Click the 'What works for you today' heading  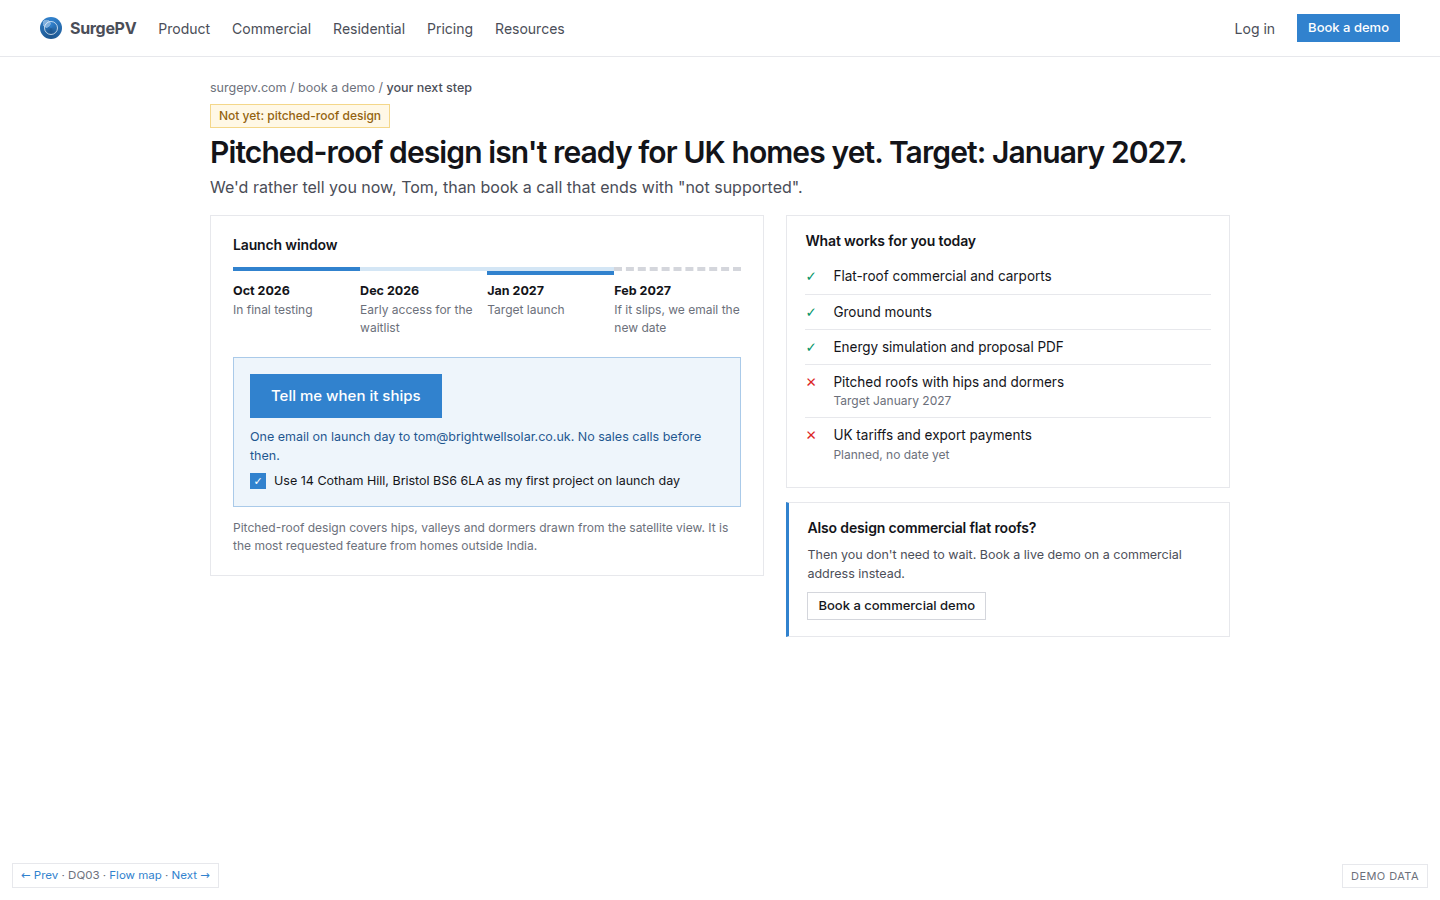pos(890,241)
